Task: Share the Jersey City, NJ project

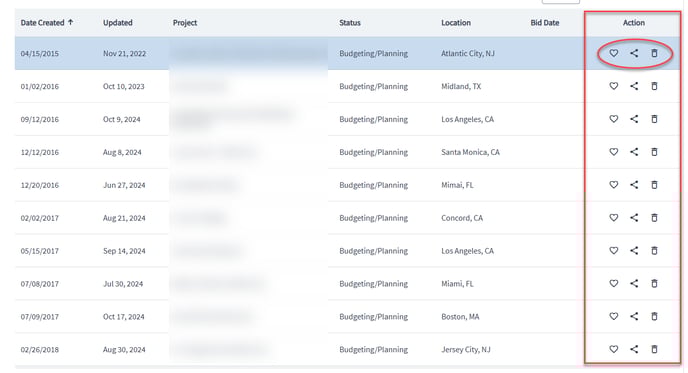Action: (634, 349)
